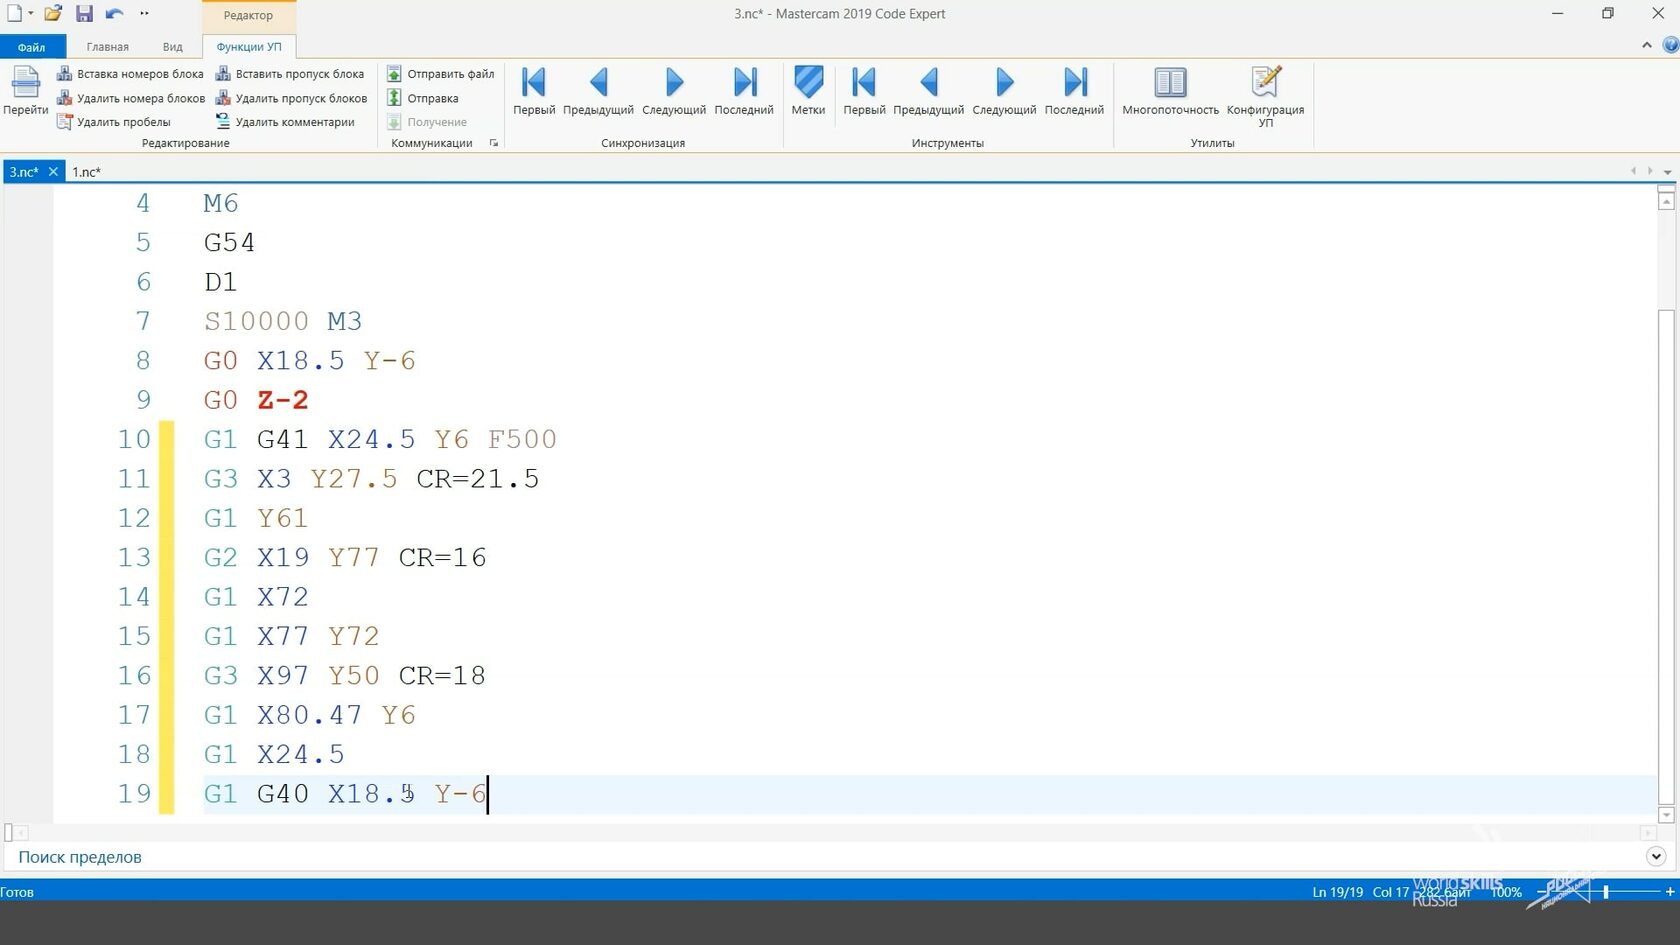Jump to Последний in the Синхронизация group
The image size is (1680, 945).
pyautogui.click(x=744, y=91)
